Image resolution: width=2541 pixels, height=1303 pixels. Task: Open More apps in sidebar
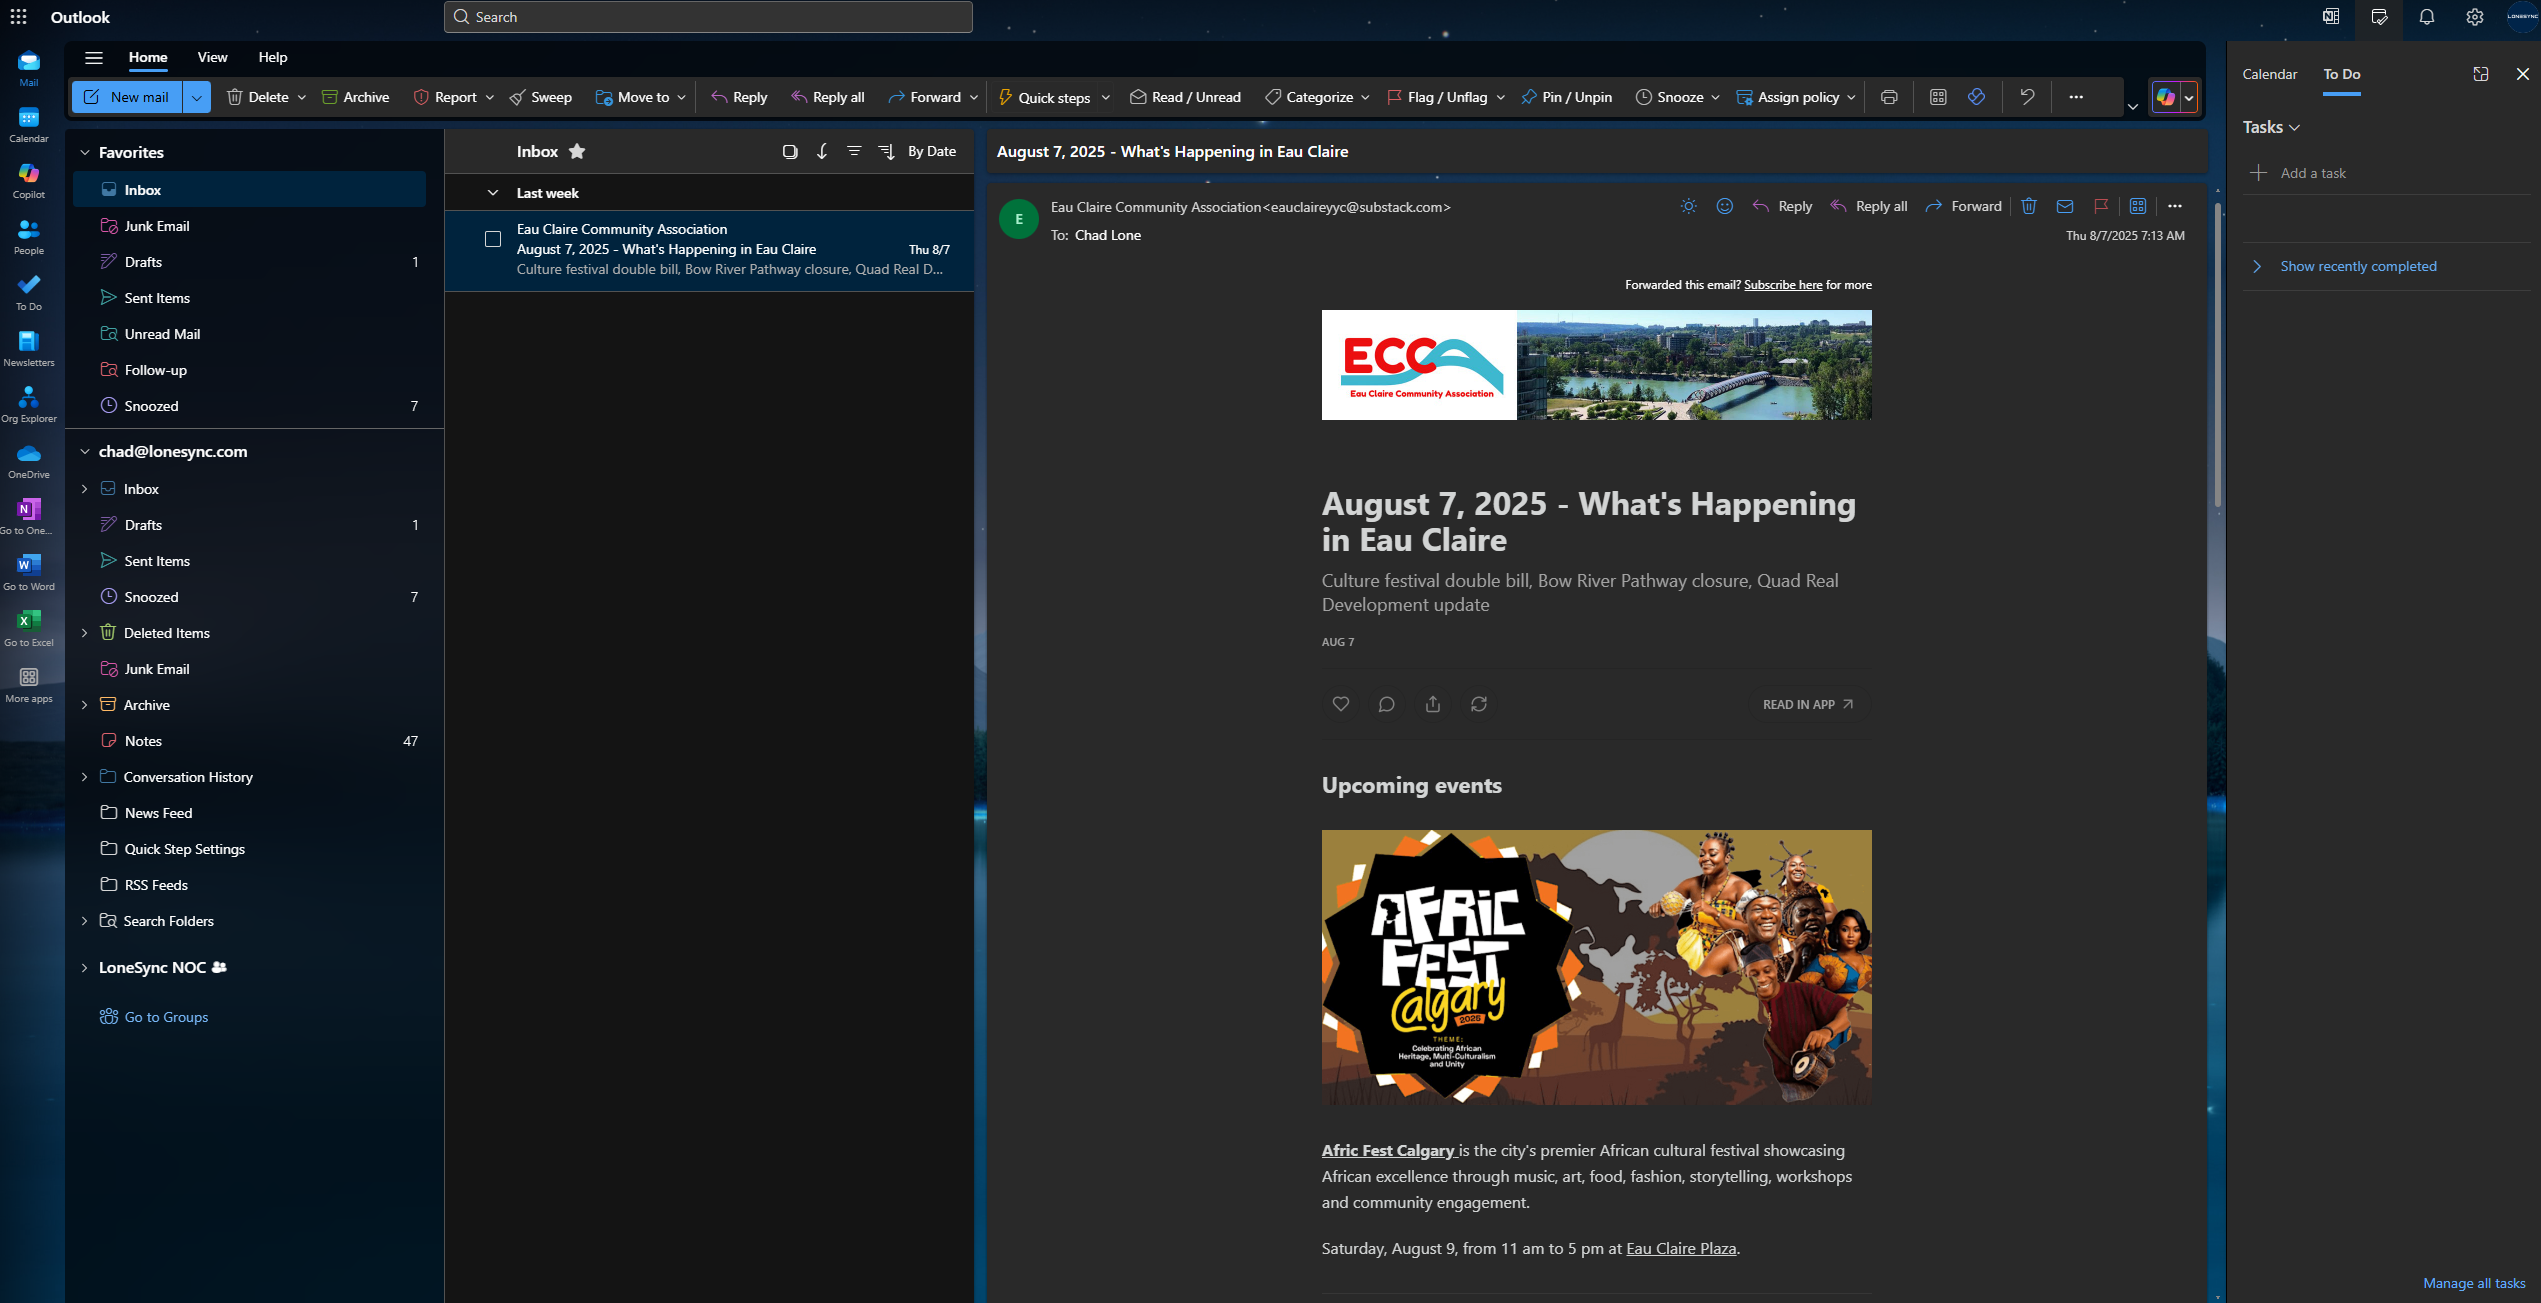point(29,684)
